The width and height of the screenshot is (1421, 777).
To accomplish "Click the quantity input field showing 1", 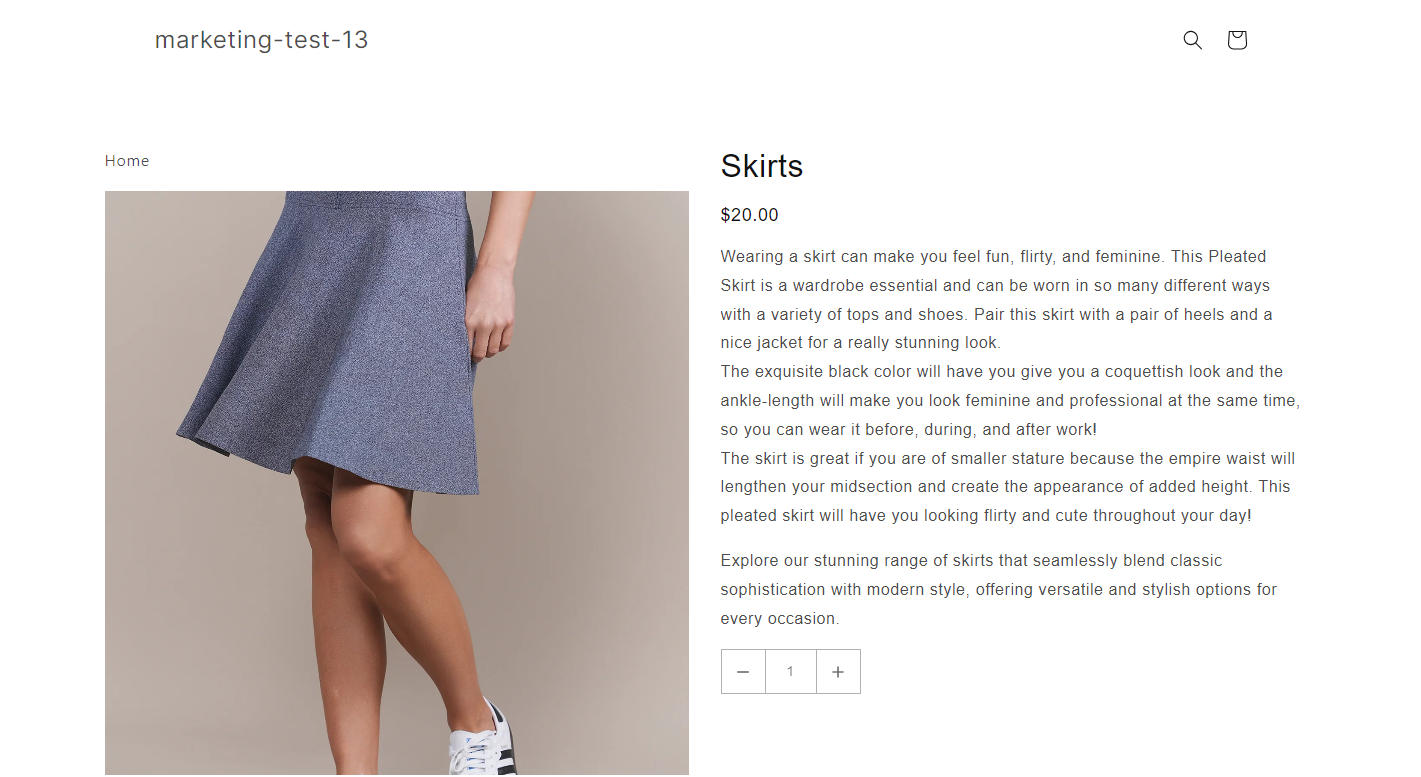I will coord(790,672).
